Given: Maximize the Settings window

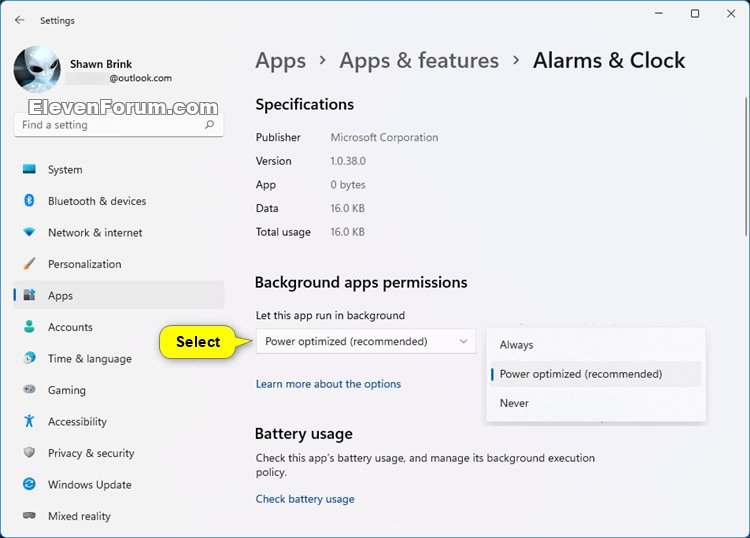Looking at the screenshot, I should [695, 13].
